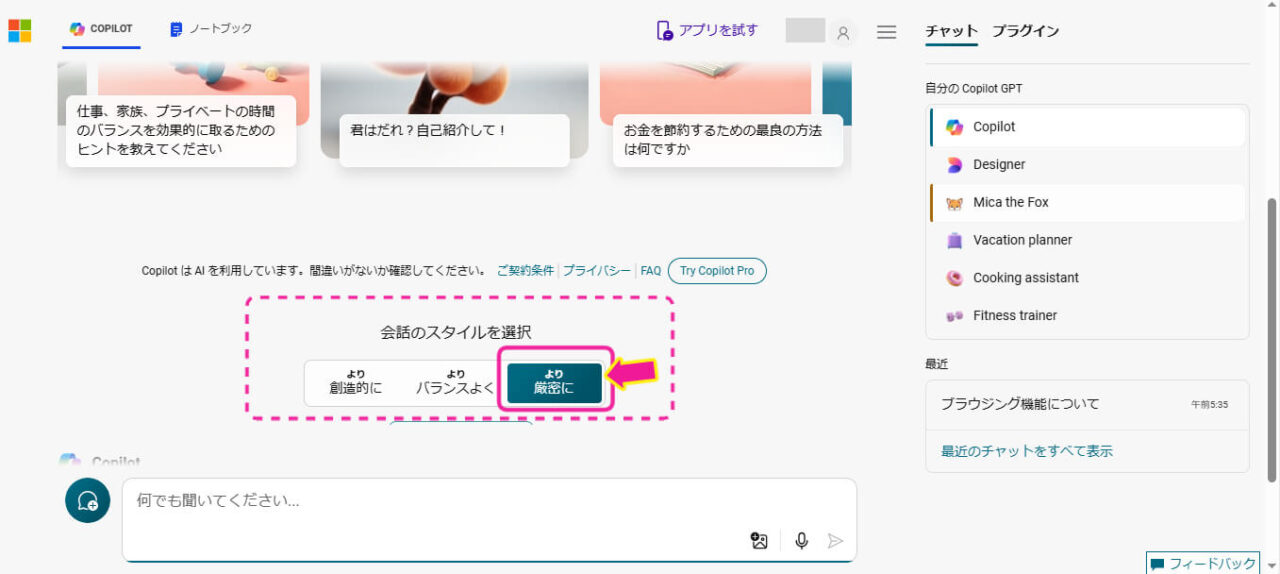This screenshot has height=574, width=1280.
Task: Click the Designer icon
Action: tap(954, 164)
